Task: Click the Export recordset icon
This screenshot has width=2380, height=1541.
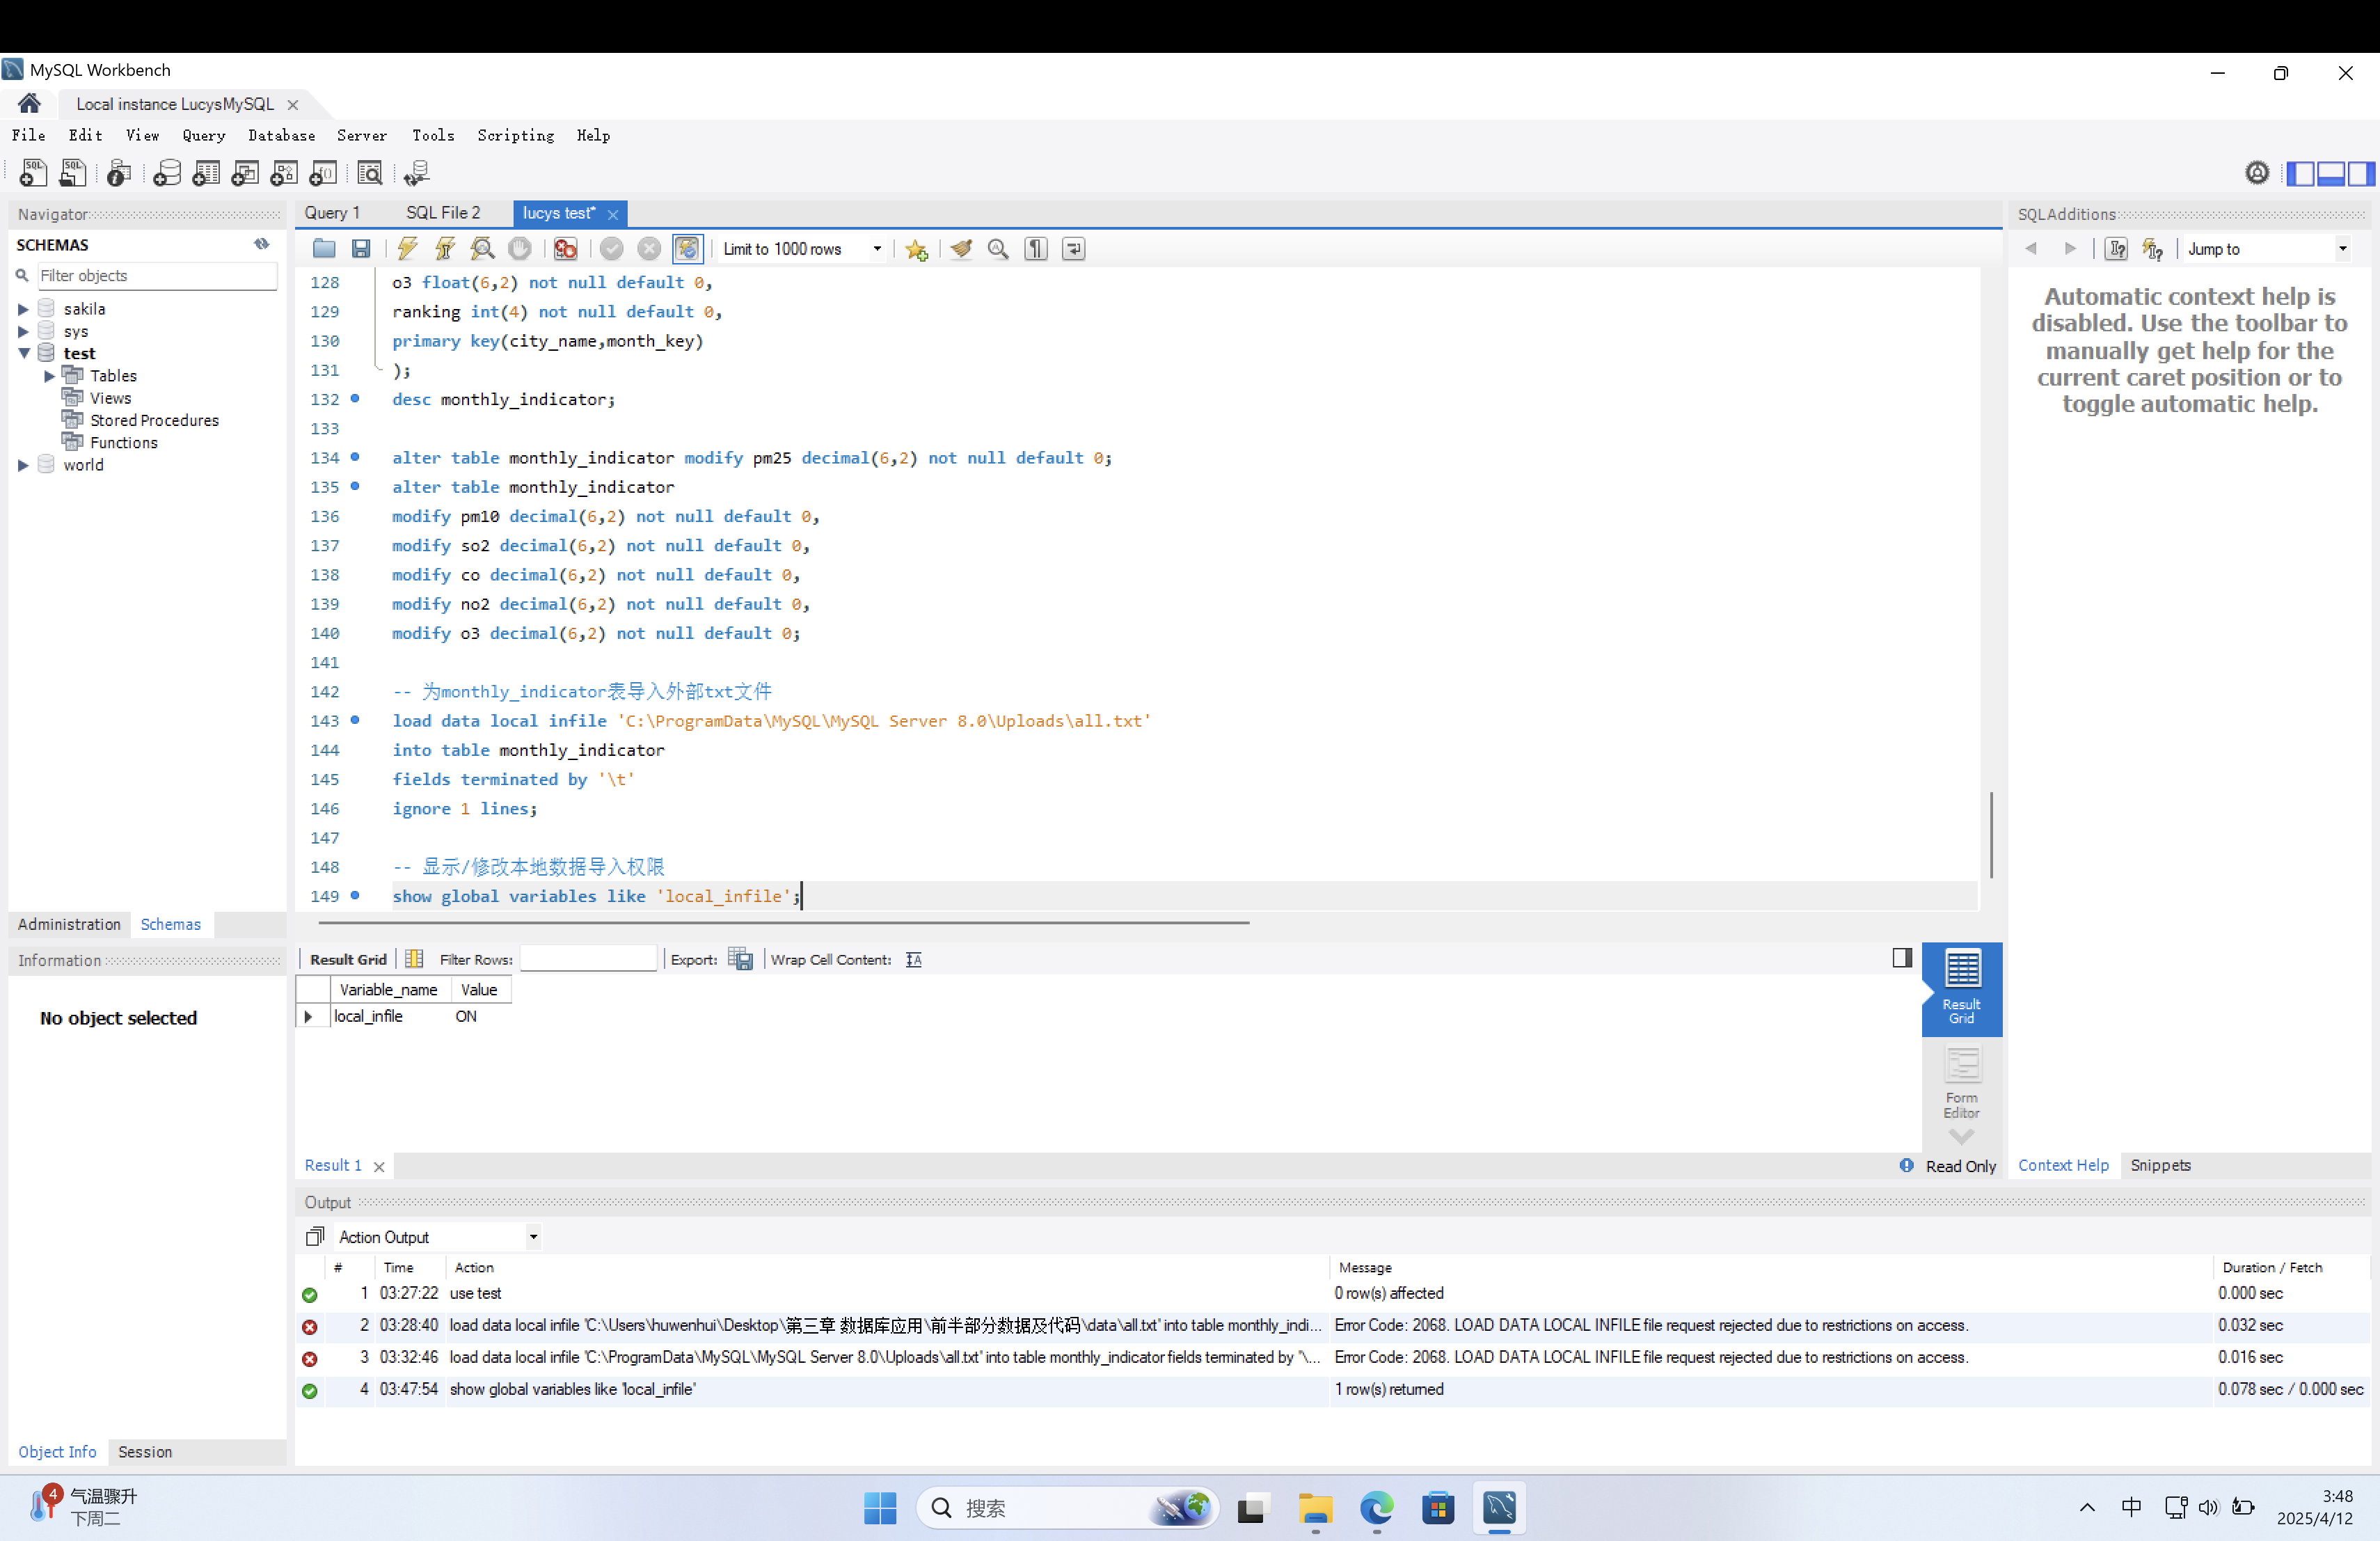Action: [x=740, y=959]
